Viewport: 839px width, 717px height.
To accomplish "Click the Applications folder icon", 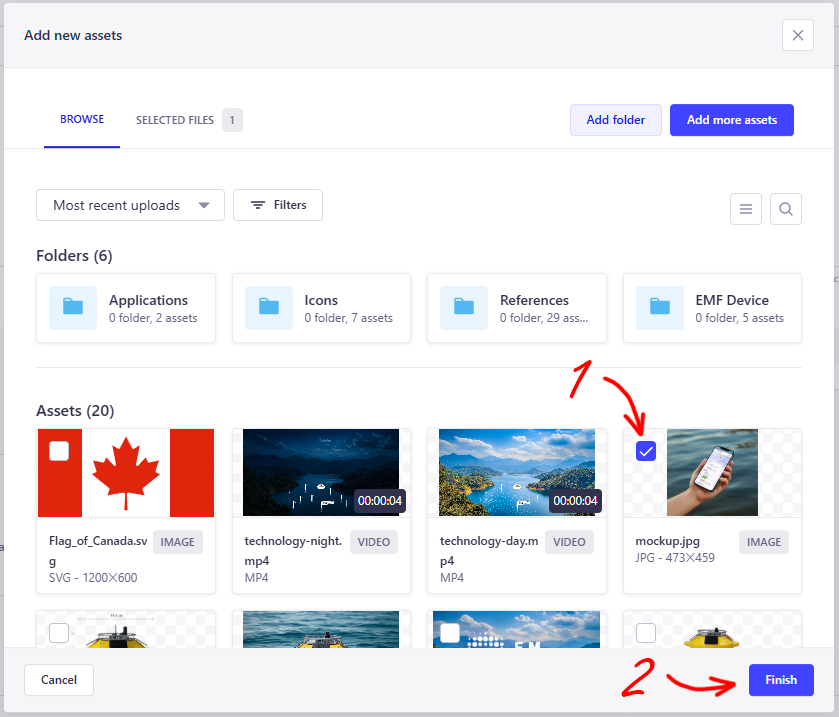I will click(x=73, y=308).
